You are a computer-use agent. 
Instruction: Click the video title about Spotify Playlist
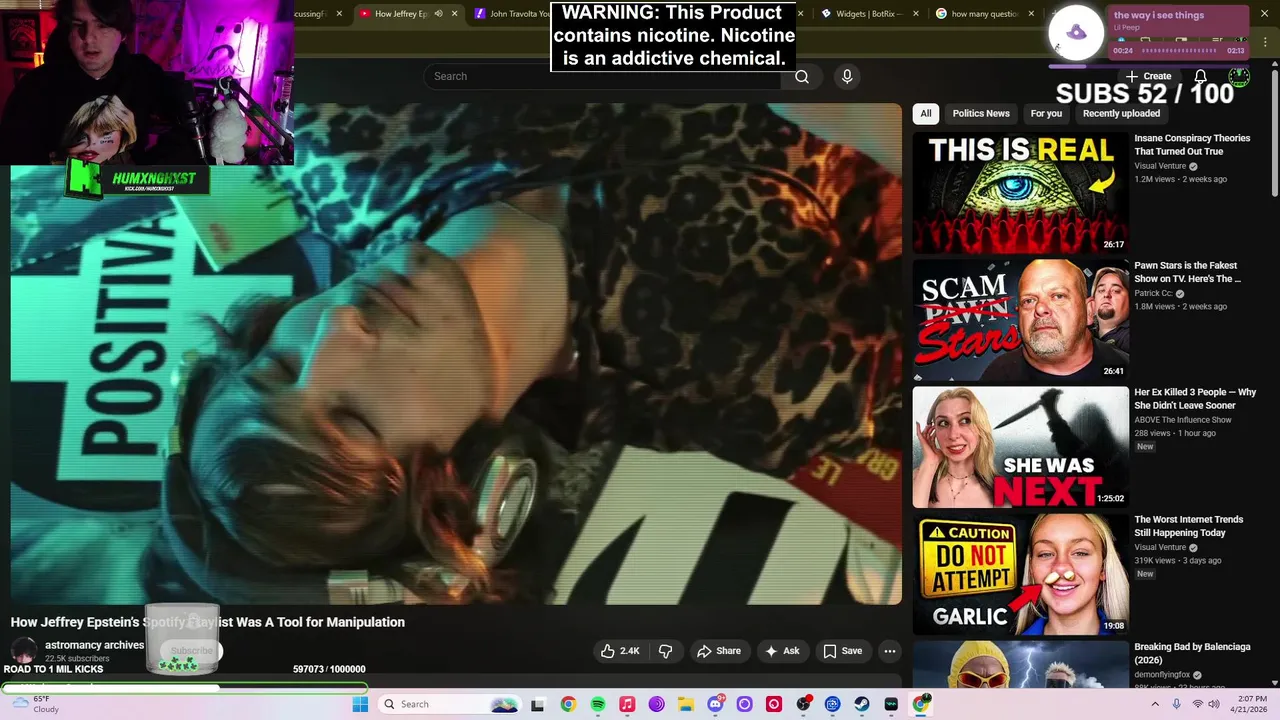pyautogui.click(x=208, y=622)
